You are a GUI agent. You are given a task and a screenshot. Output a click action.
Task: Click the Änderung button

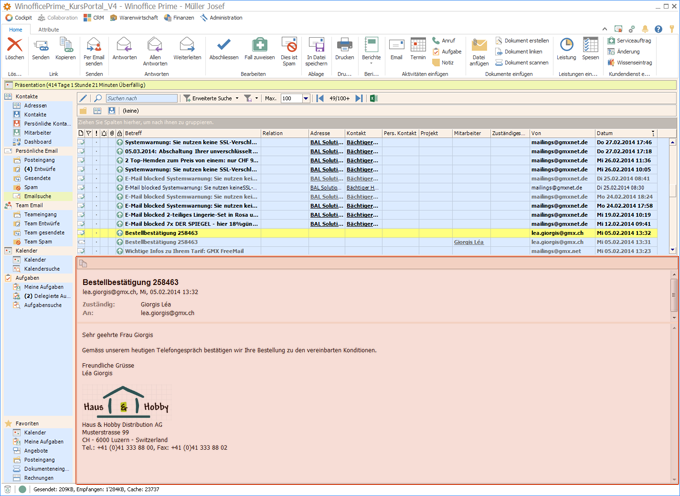coord(624,52)
